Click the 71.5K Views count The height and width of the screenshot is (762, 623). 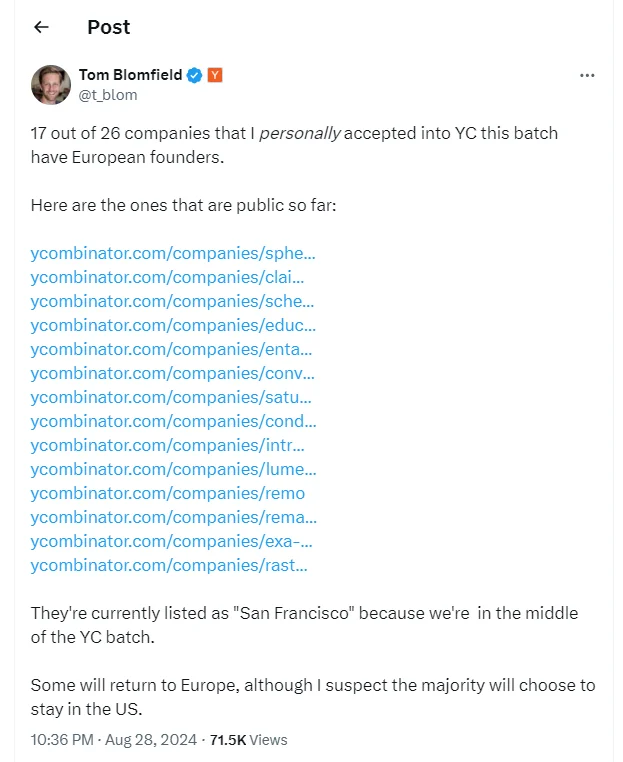(248, 740)
